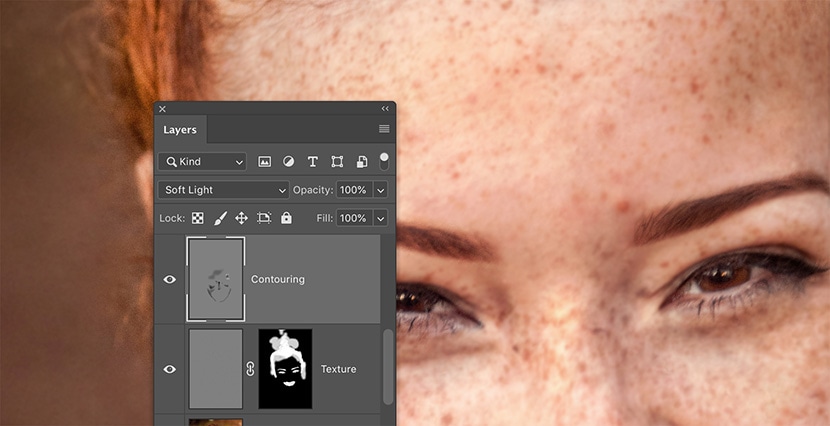Open the Layers panel flyout menu

[384, 129]
